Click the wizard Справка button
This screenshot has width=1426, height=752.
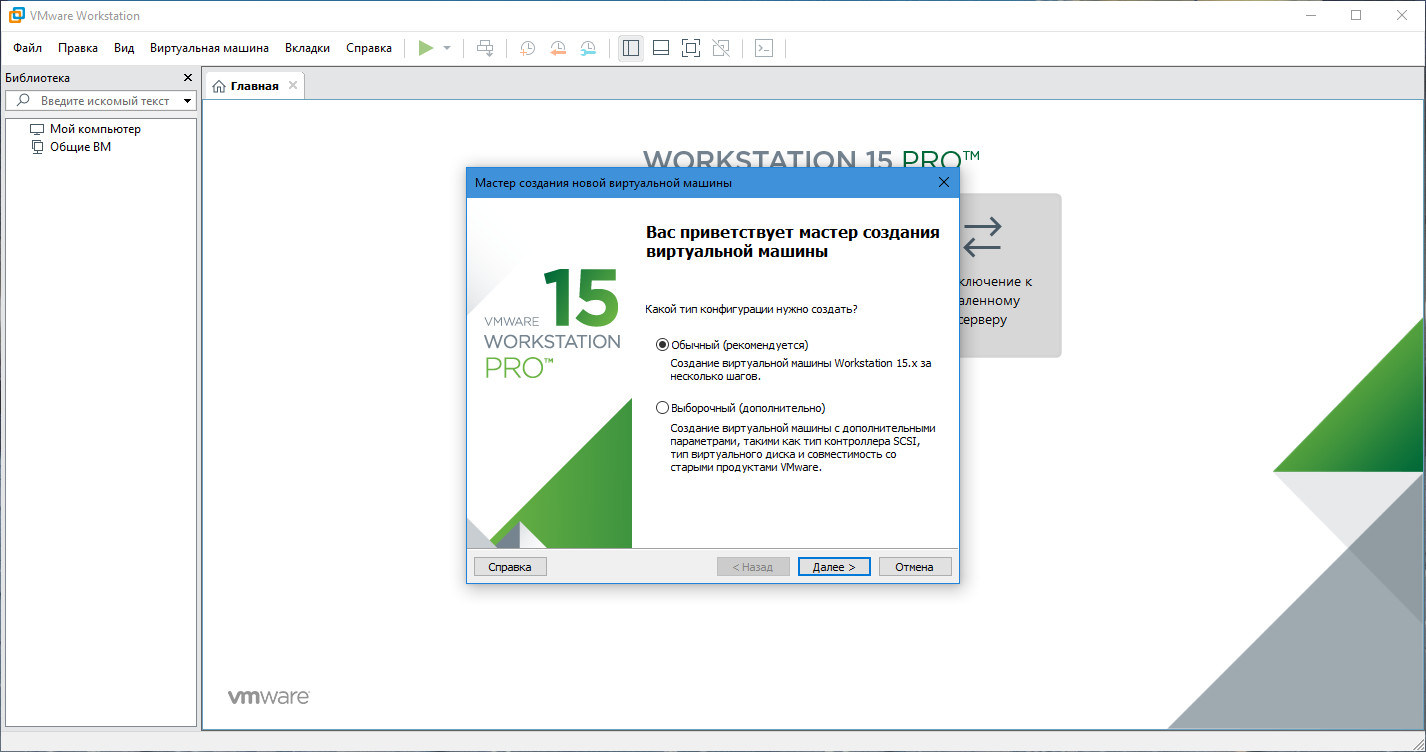point(510,567)
